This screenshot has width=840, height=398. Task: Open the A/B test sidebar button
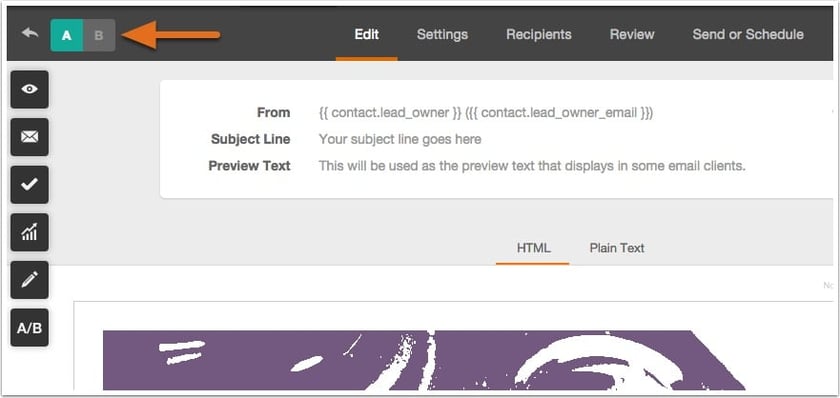[29, 328]
